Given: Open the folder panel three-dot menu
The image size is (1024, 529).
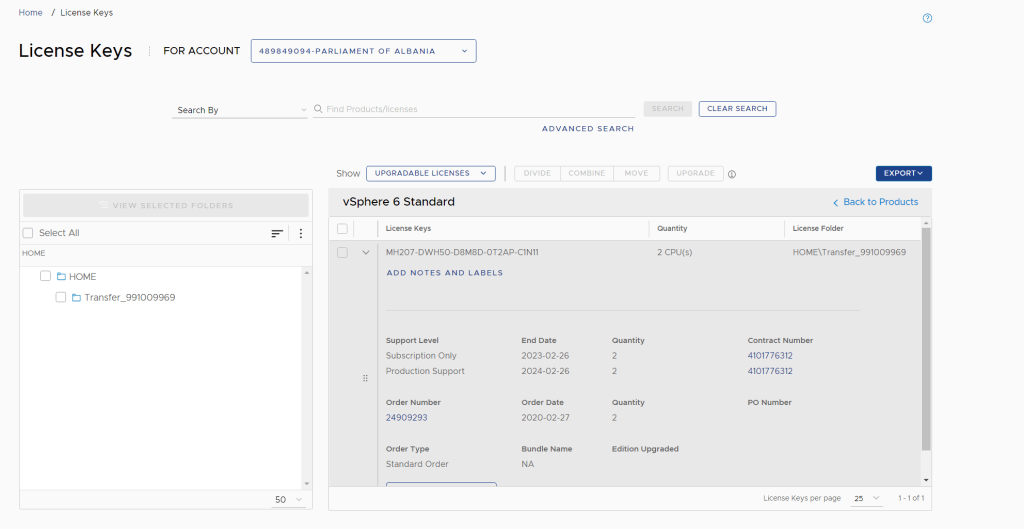Looking at the screenshot, I should coord(300,233).
